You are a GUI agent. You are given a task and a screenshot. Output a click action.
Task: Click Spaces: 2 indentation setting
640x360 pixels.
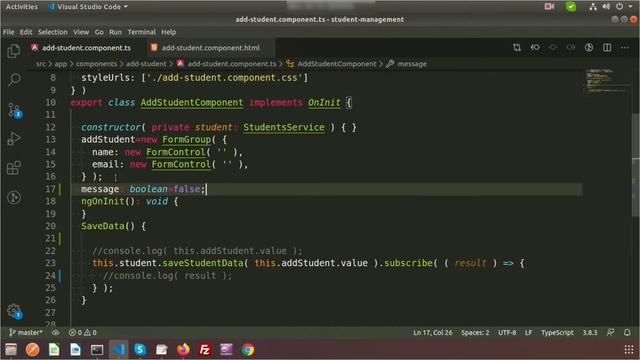click(x=475, y=333)
